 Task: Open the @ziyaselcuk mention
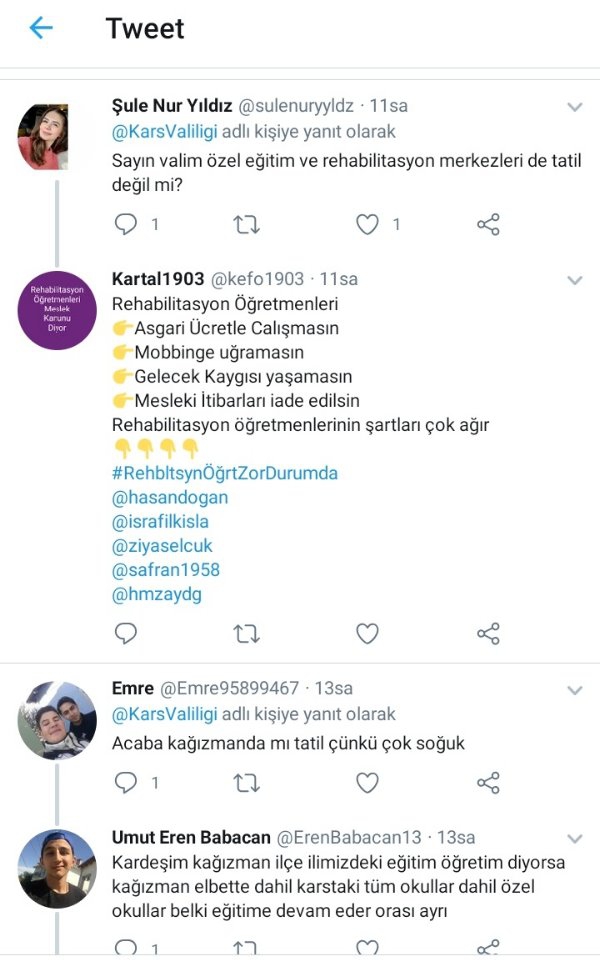pos(162,546)
